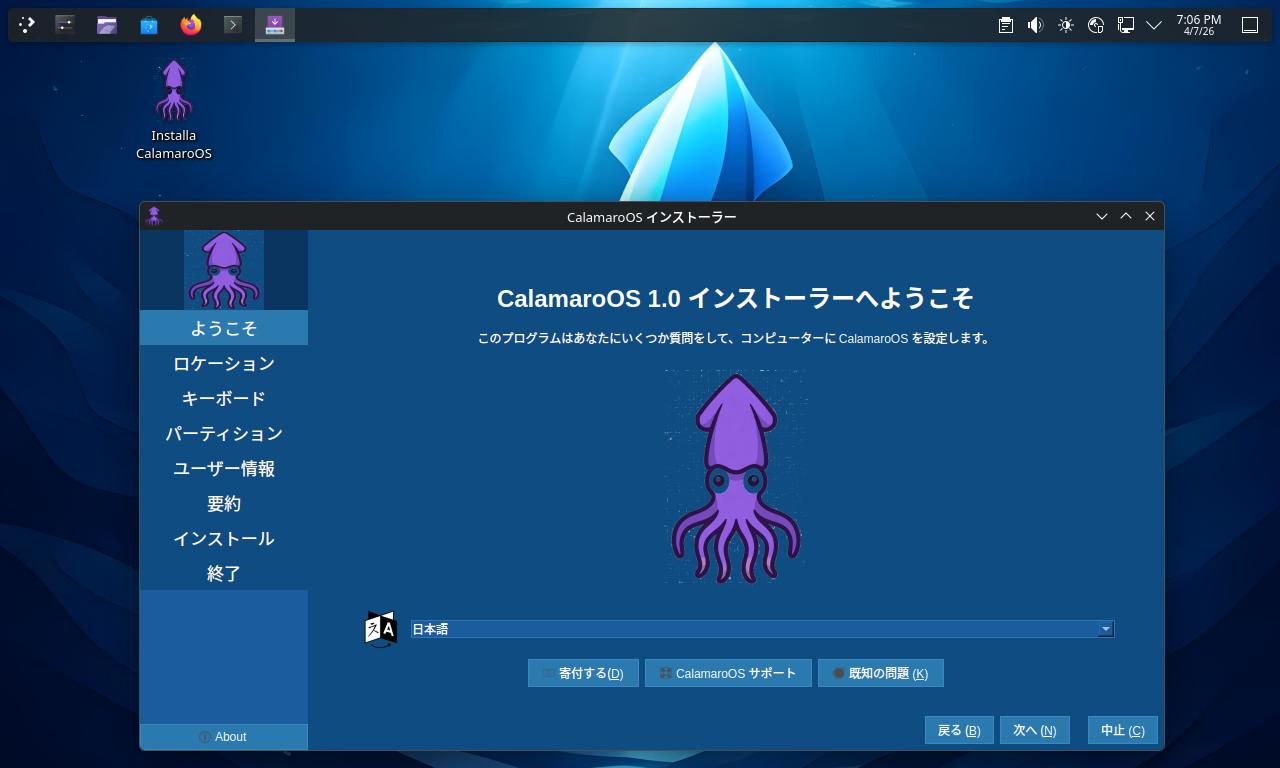Click the language translation icon beside the combo box

(381, 629)
